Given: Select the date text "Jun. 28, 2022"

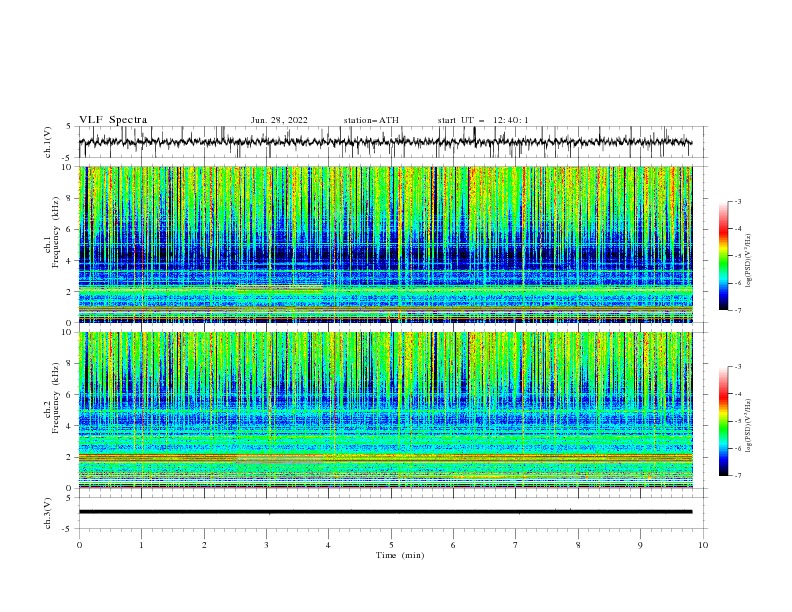Looking at the screenshot, I should pyautogui.click(x=279, y=120).
